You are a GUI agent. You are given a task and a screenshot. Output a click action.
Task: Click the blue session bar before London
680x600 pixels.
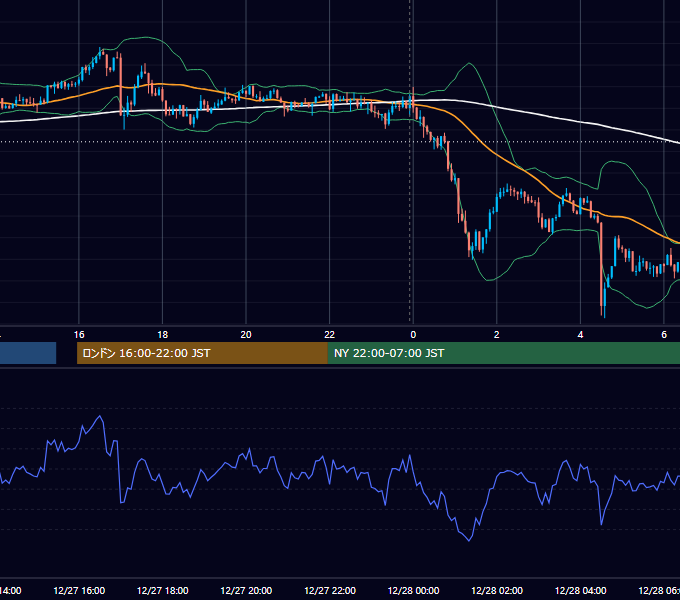[x=28, y=353]
